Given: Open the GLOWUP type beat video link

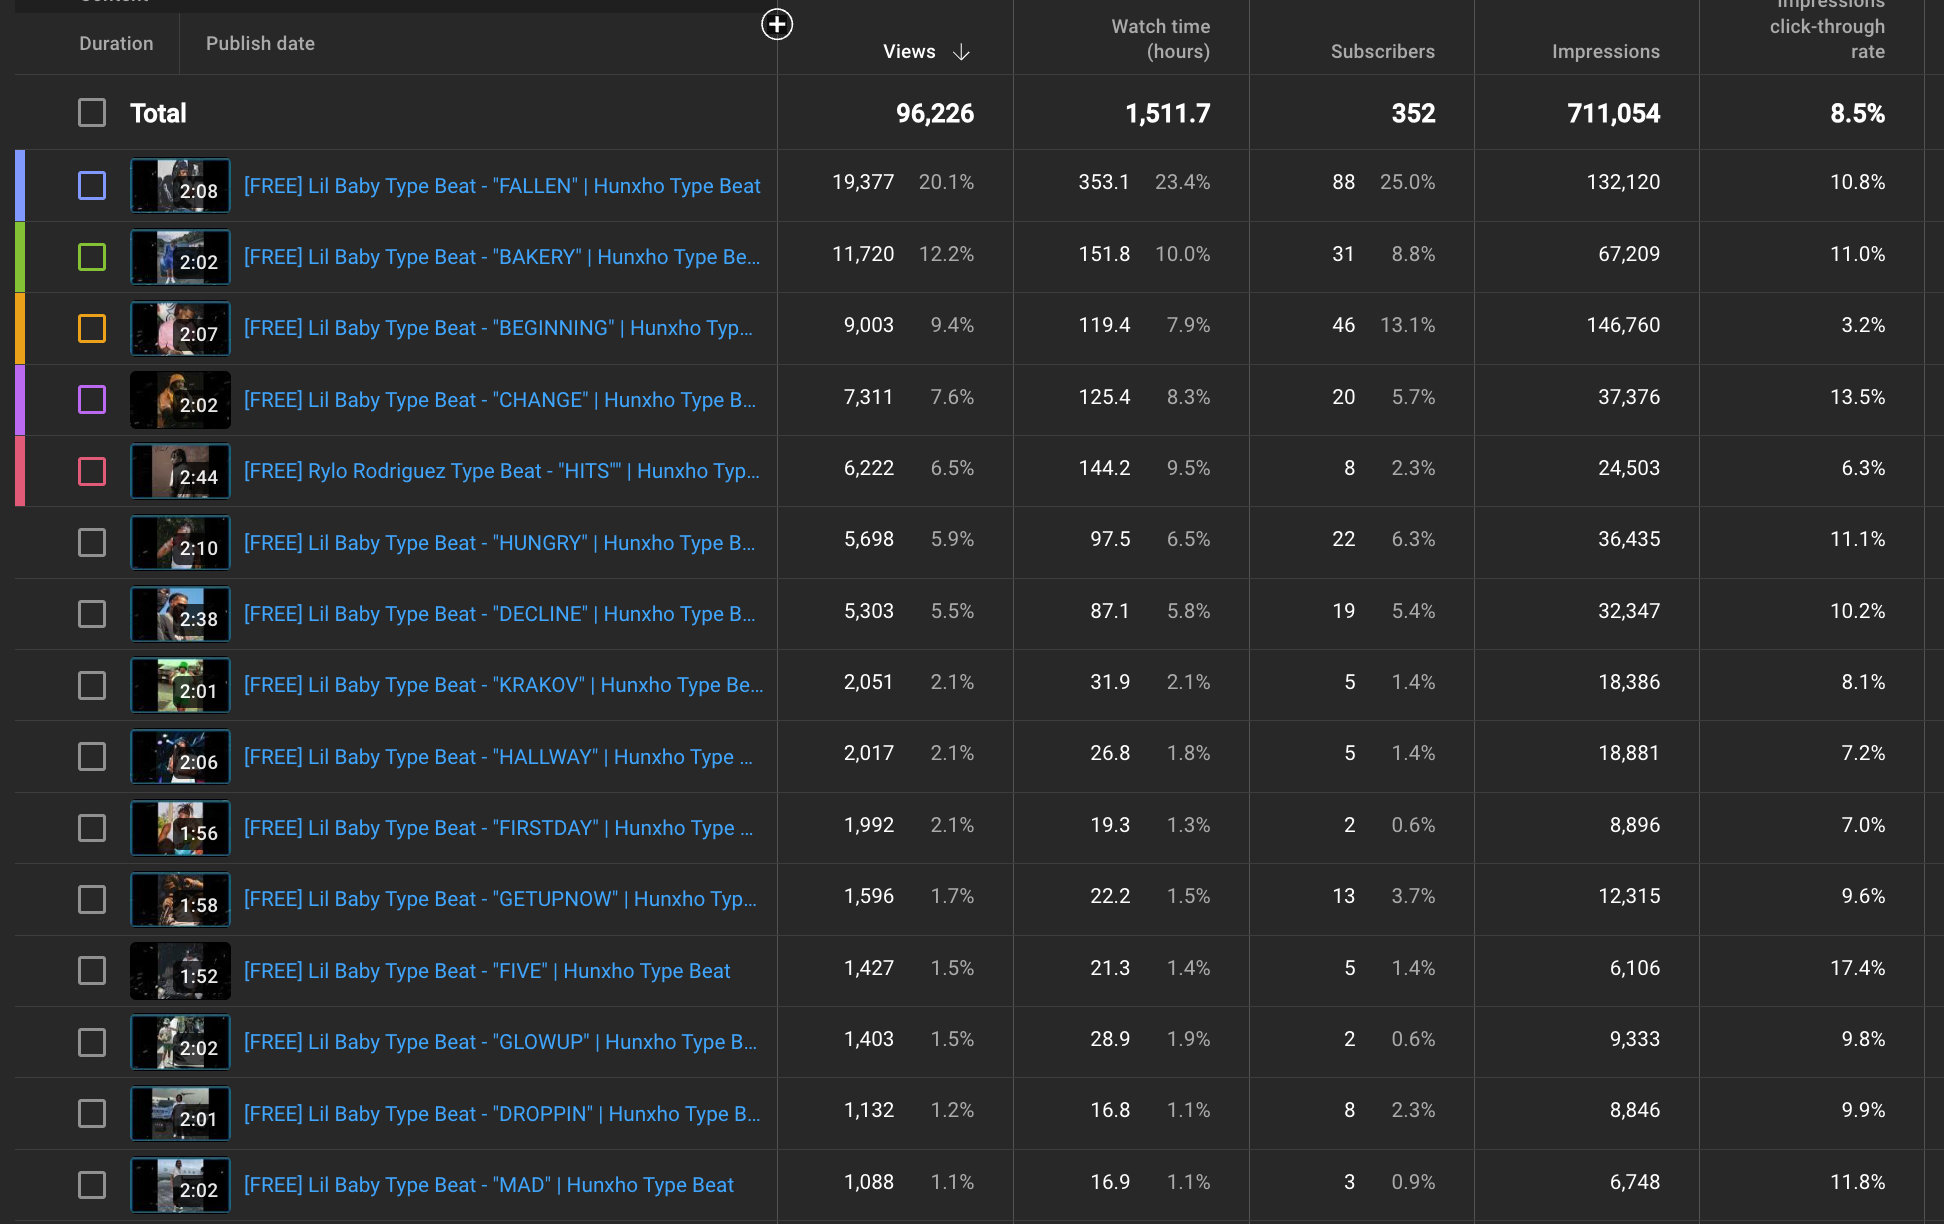Looking at the screenshot, I should [x=500, y=1042].
